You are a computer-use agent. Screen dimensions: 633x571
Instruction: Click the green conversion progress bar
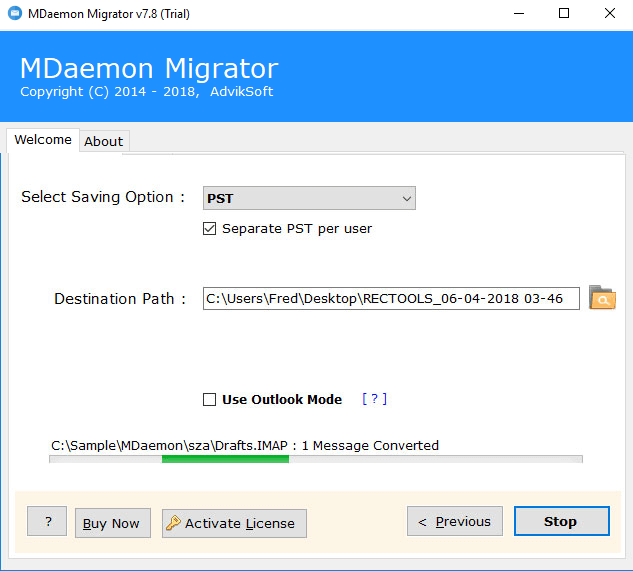tap(316, 459)
